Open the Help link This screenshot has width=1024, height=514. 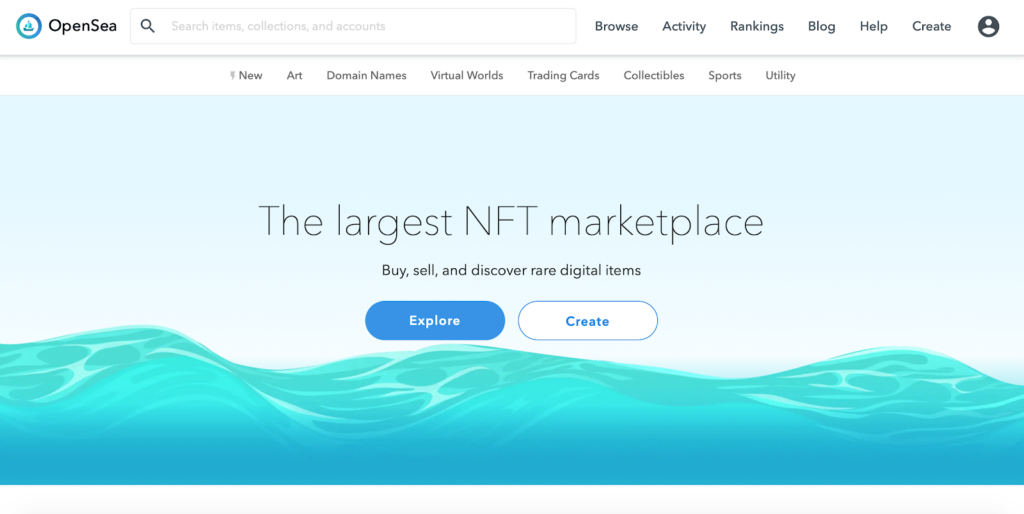[873, 26]
